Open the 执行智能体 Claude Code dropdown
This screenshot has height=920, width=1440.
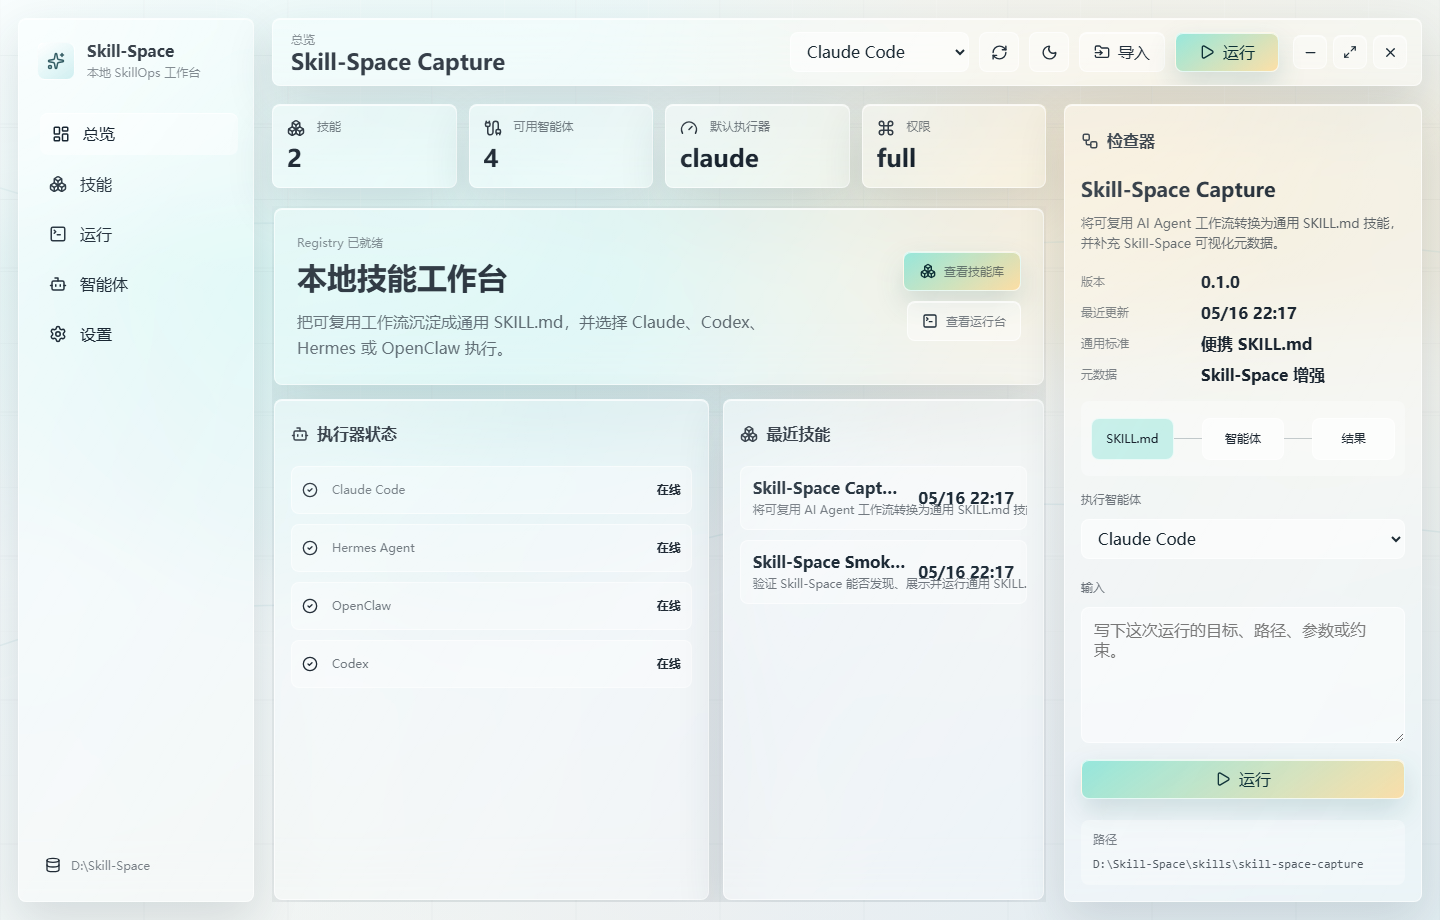point(1243,539)
